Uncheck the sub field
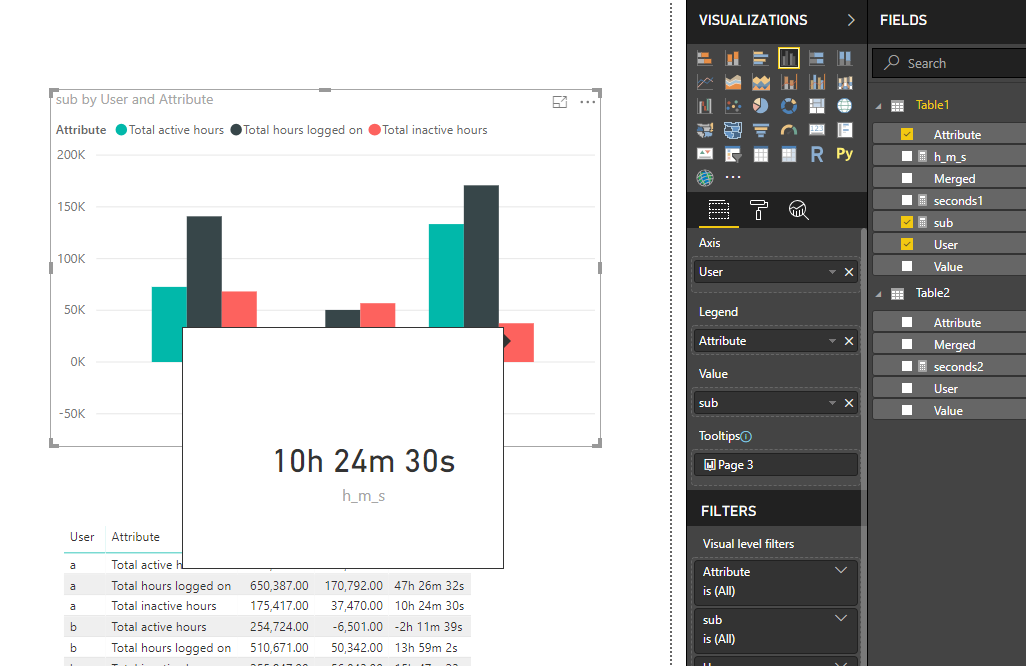This screenshot has width=1026, height=666. click(907, 222)
